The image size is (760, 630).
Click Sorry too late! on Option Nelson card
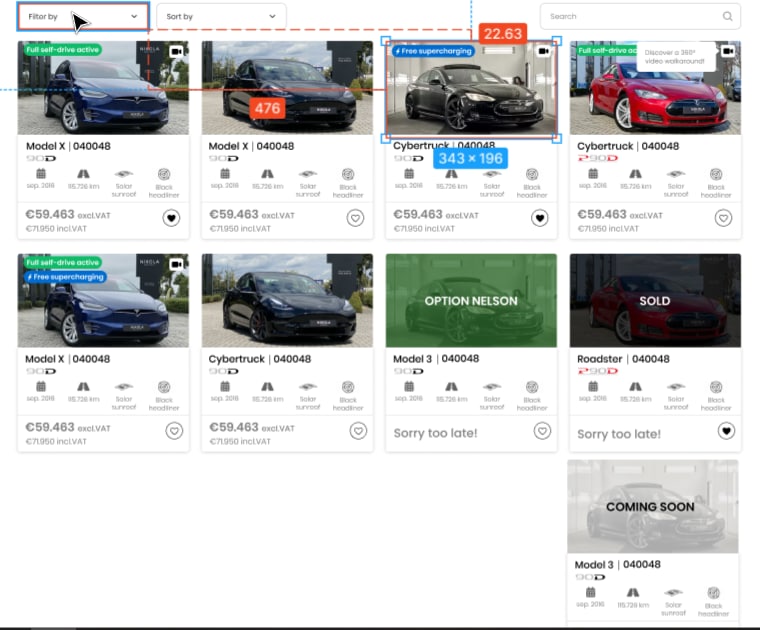click(x=435, y=433)
